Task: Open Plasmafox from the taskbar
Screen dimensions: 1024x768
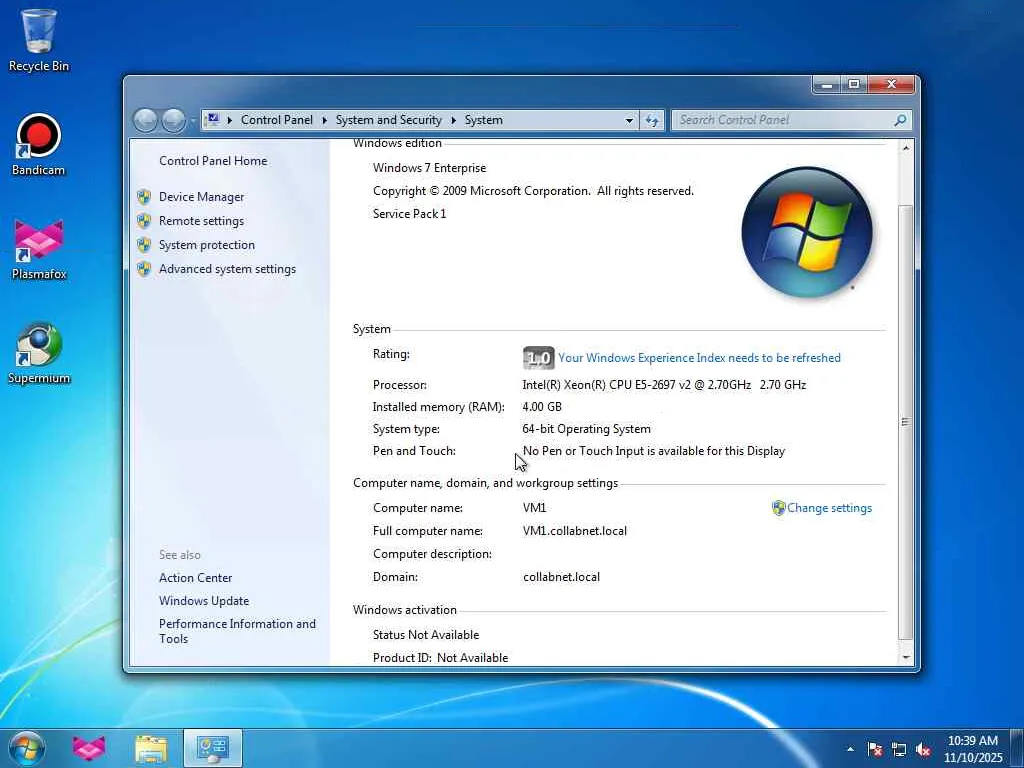Action: point(89,748)
